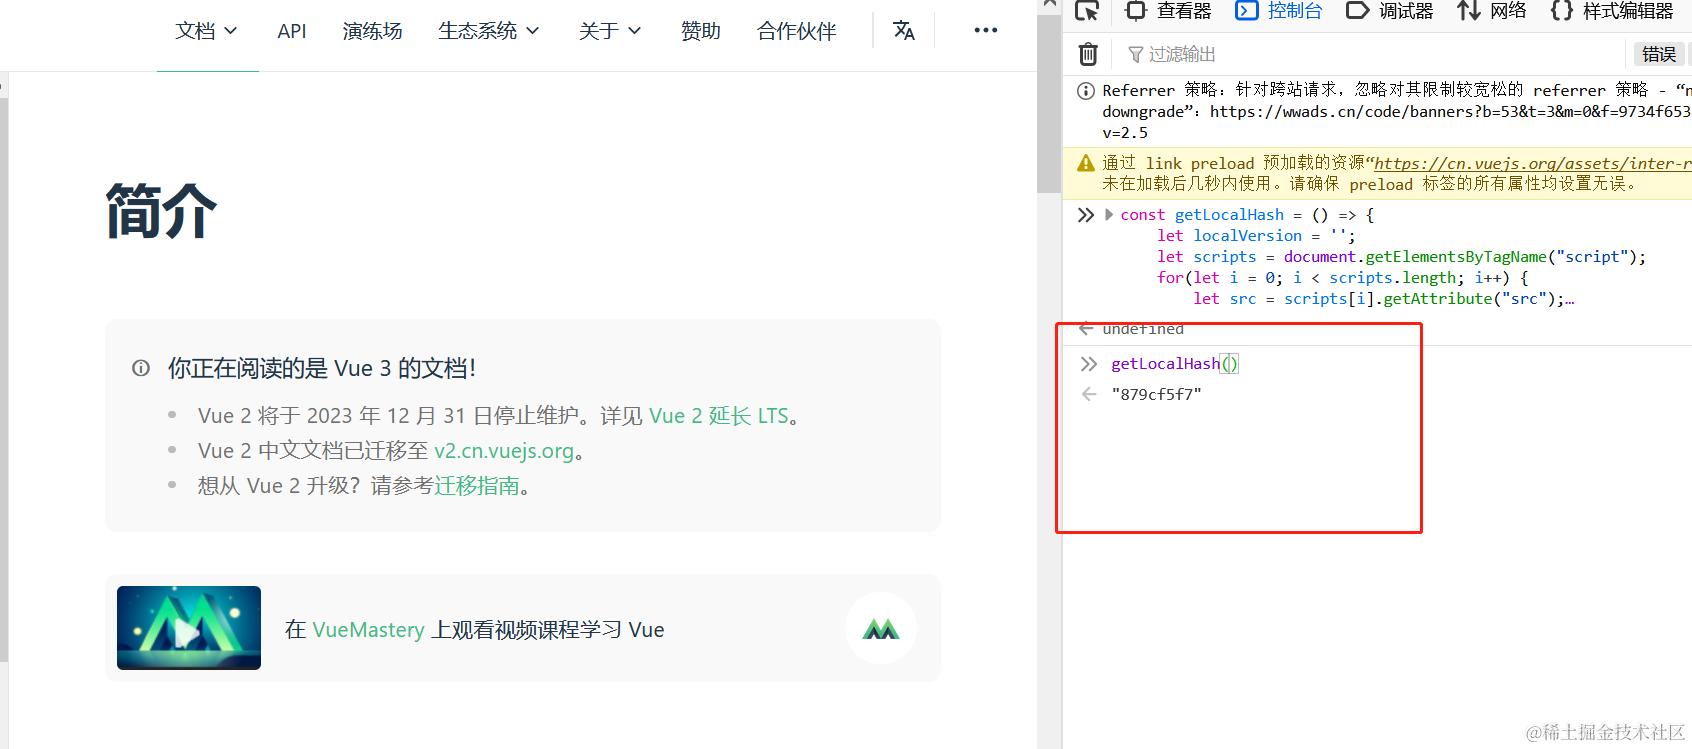Click the language translation icon

[904, 31]
